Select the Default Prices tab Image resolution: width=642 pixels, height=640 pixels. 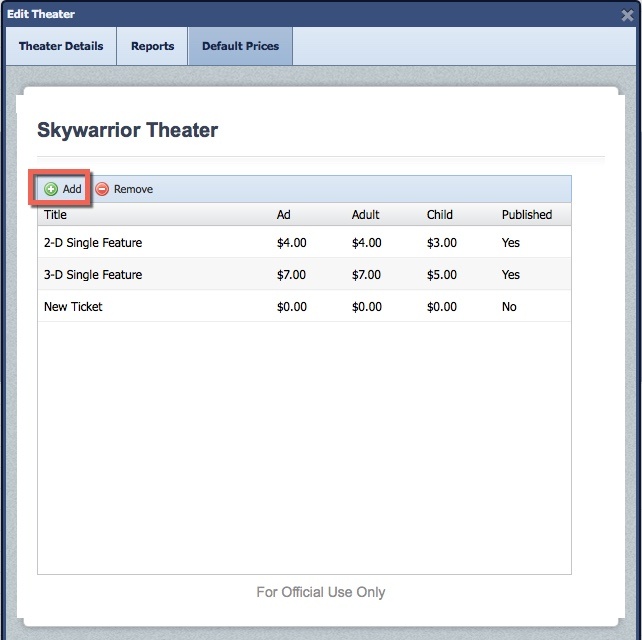(240, 46)
